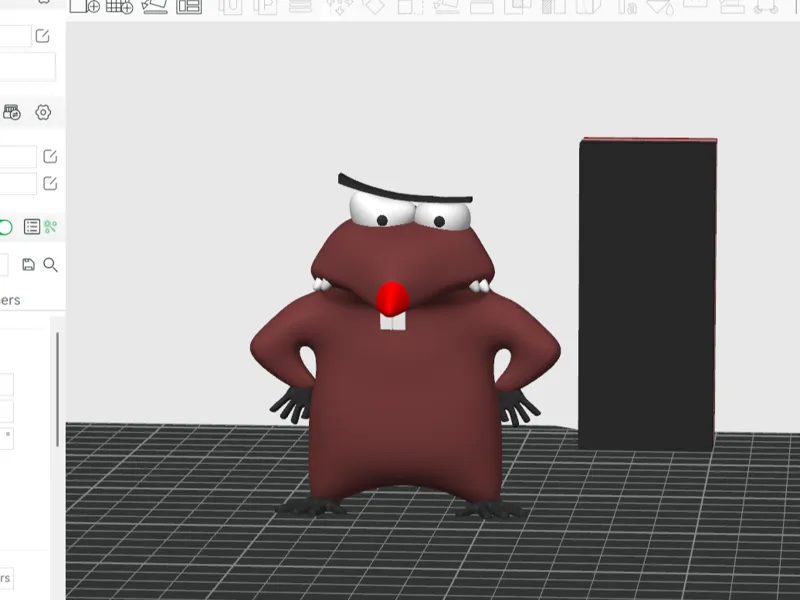This screenshot has height=600, width=800.
Task: Click the Arrange all objects icon
Action: 189,6
